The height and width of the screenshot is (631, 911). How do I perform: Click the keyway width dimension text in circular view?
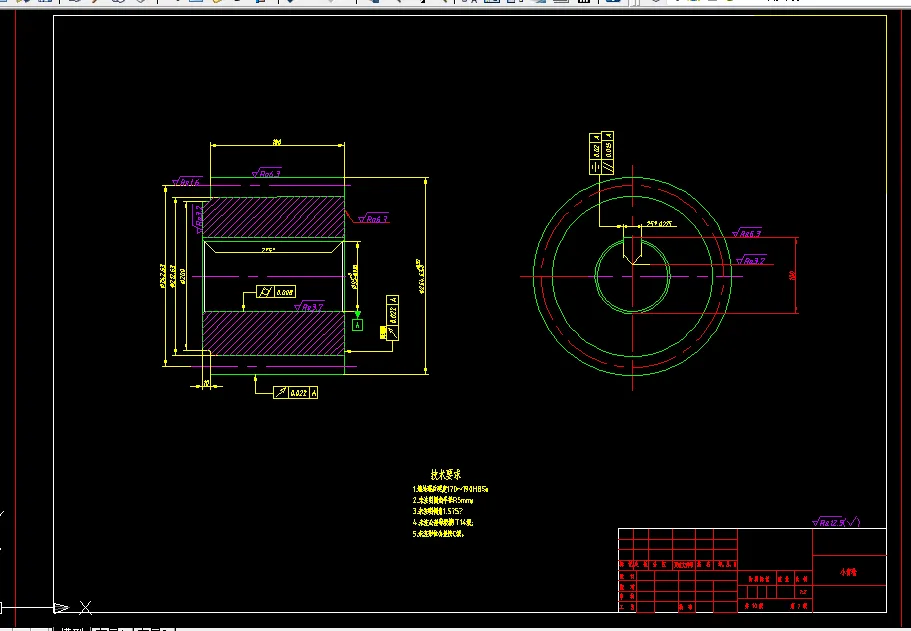click(659, 223)
